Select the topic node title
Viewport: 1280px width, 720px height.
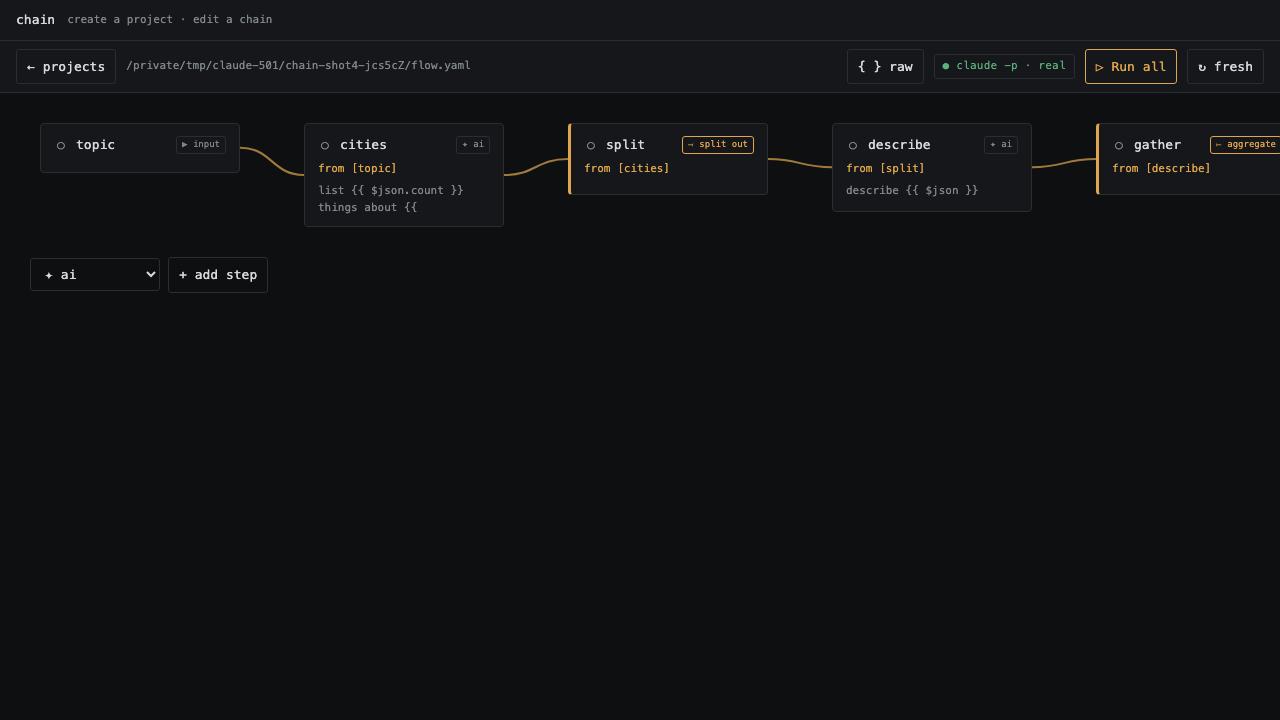coord(95,145)
